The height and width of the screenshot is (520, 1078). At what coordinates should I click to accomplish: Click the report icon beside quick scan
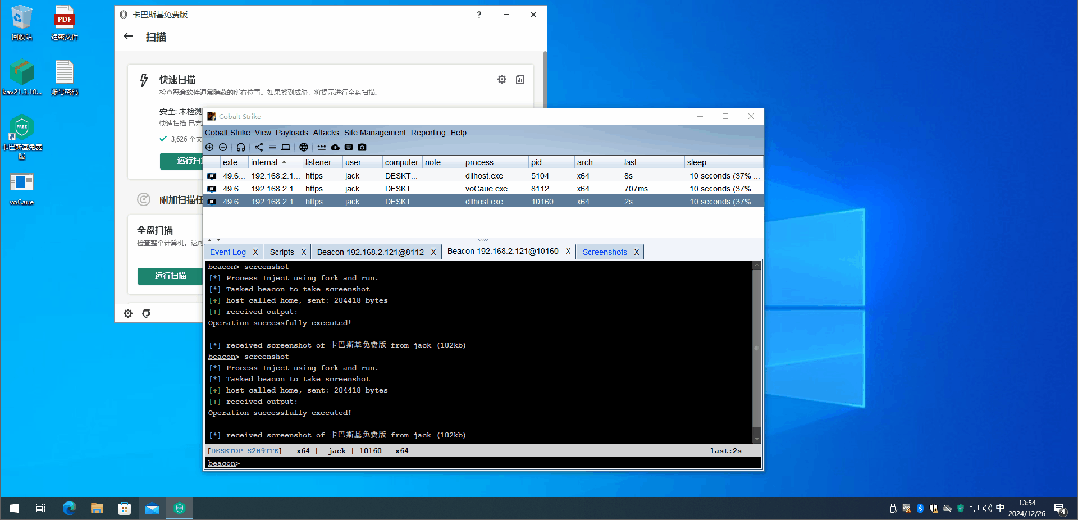pyautogui.click(x=520, y=80)
